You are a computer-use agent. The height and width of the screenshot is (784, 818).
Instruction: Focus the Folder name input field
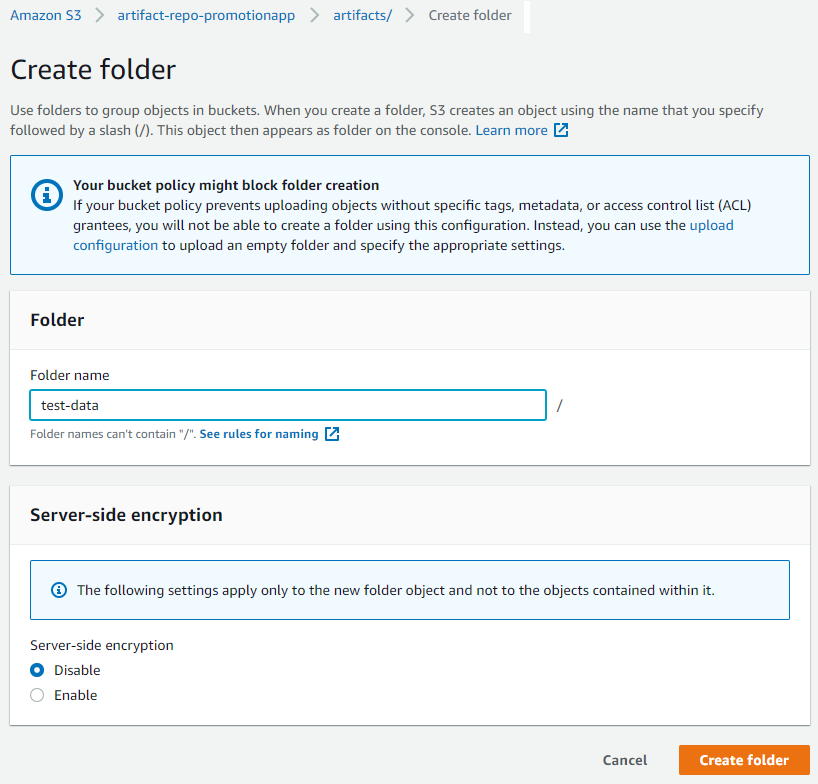(x=288, y=405)
